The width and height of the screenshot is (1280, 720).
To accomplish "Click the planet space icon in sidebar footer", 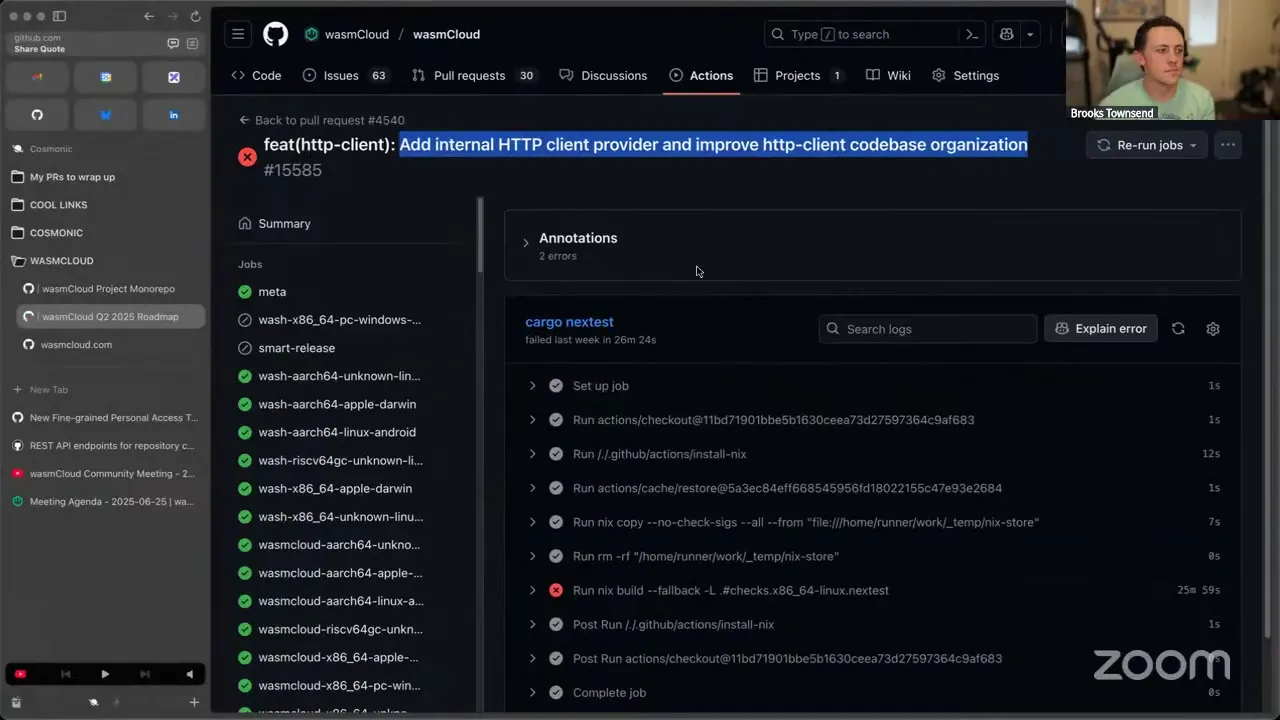I will click(93, 702).
